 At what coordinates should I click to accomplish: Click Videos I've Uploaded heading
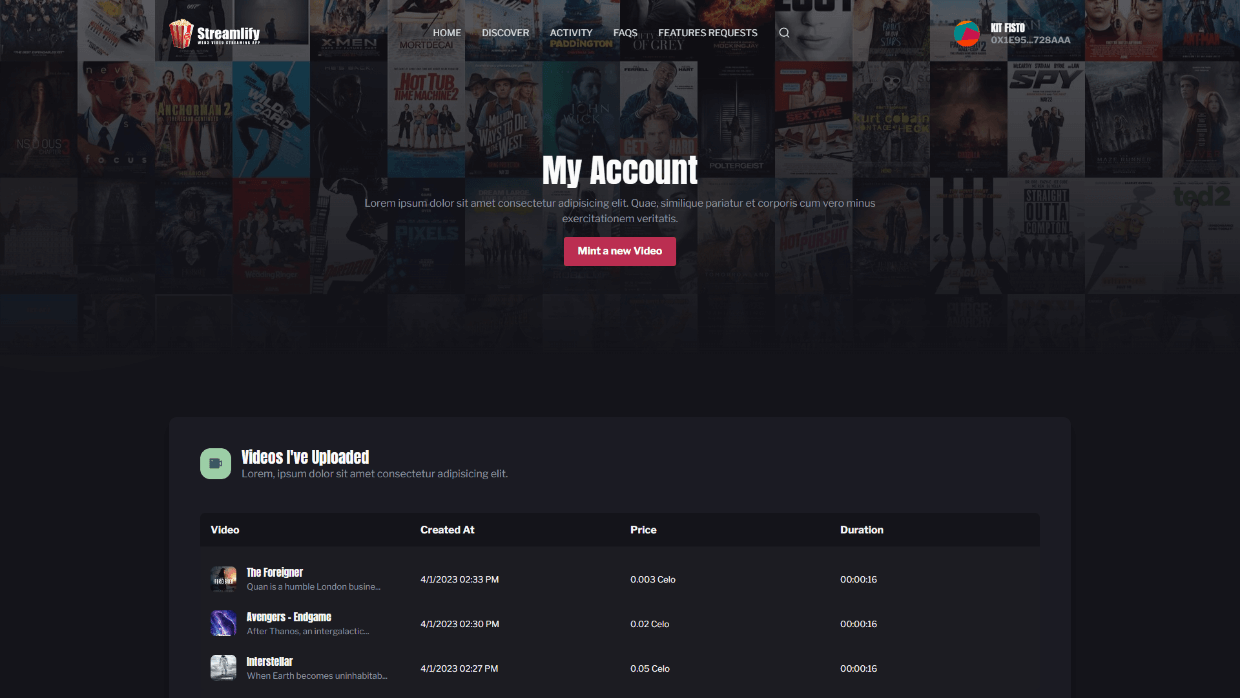[x=305, y=457]
